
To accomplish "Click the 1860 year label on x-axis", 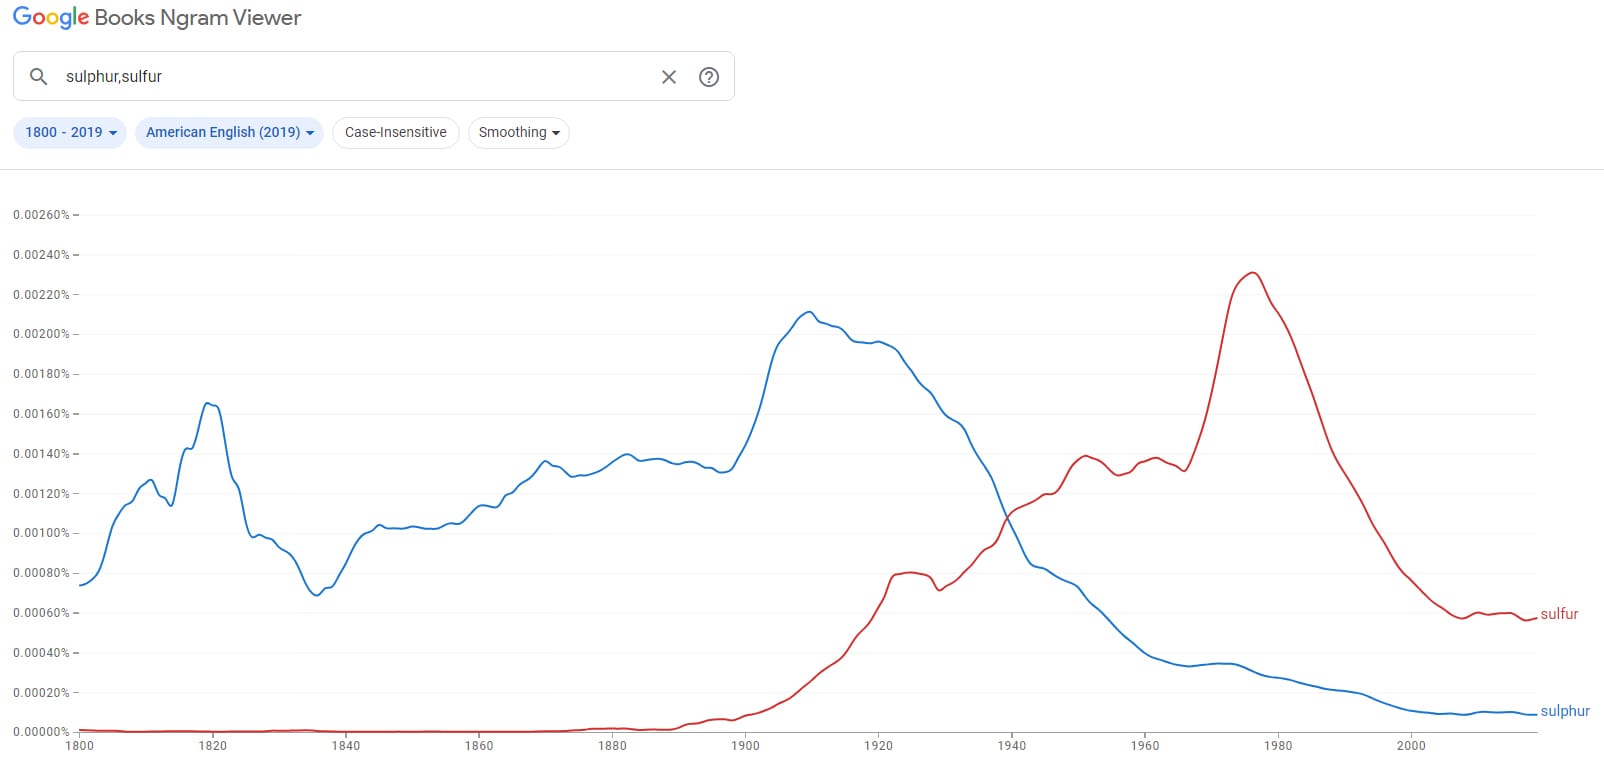I will 479,745.
